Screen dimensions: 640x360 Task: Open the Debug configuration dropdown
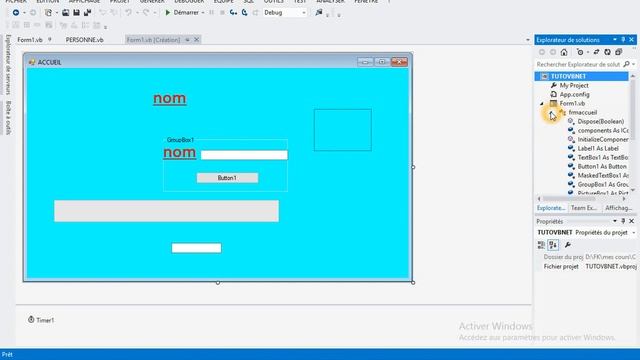[x=304, y=13]
